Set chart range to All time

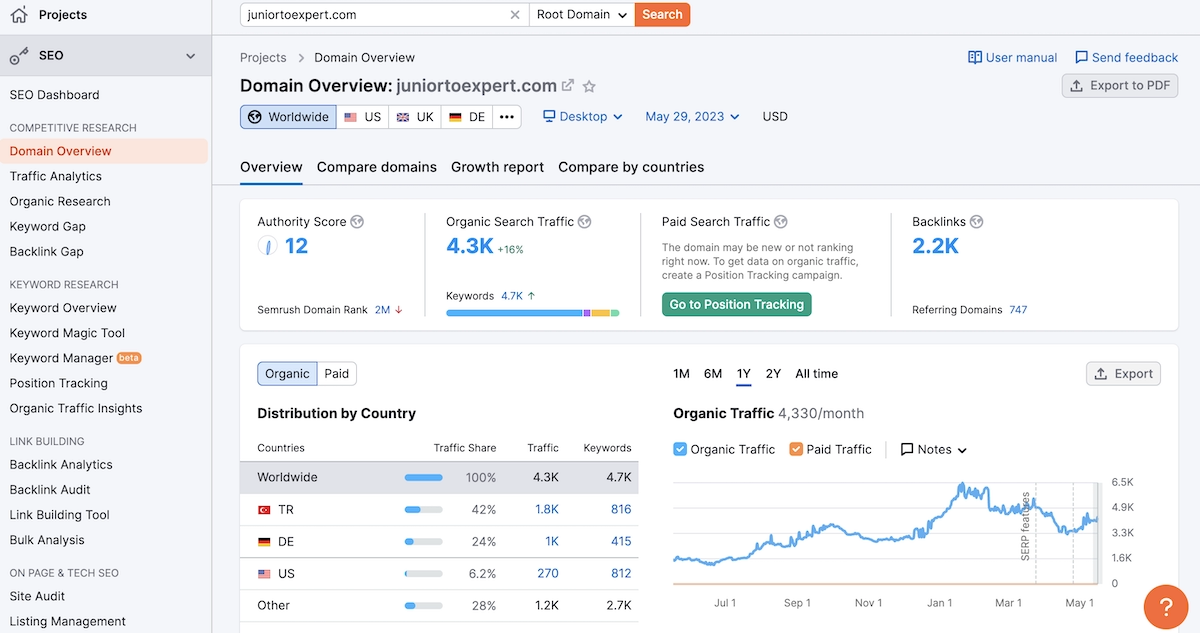click(817, 374)
